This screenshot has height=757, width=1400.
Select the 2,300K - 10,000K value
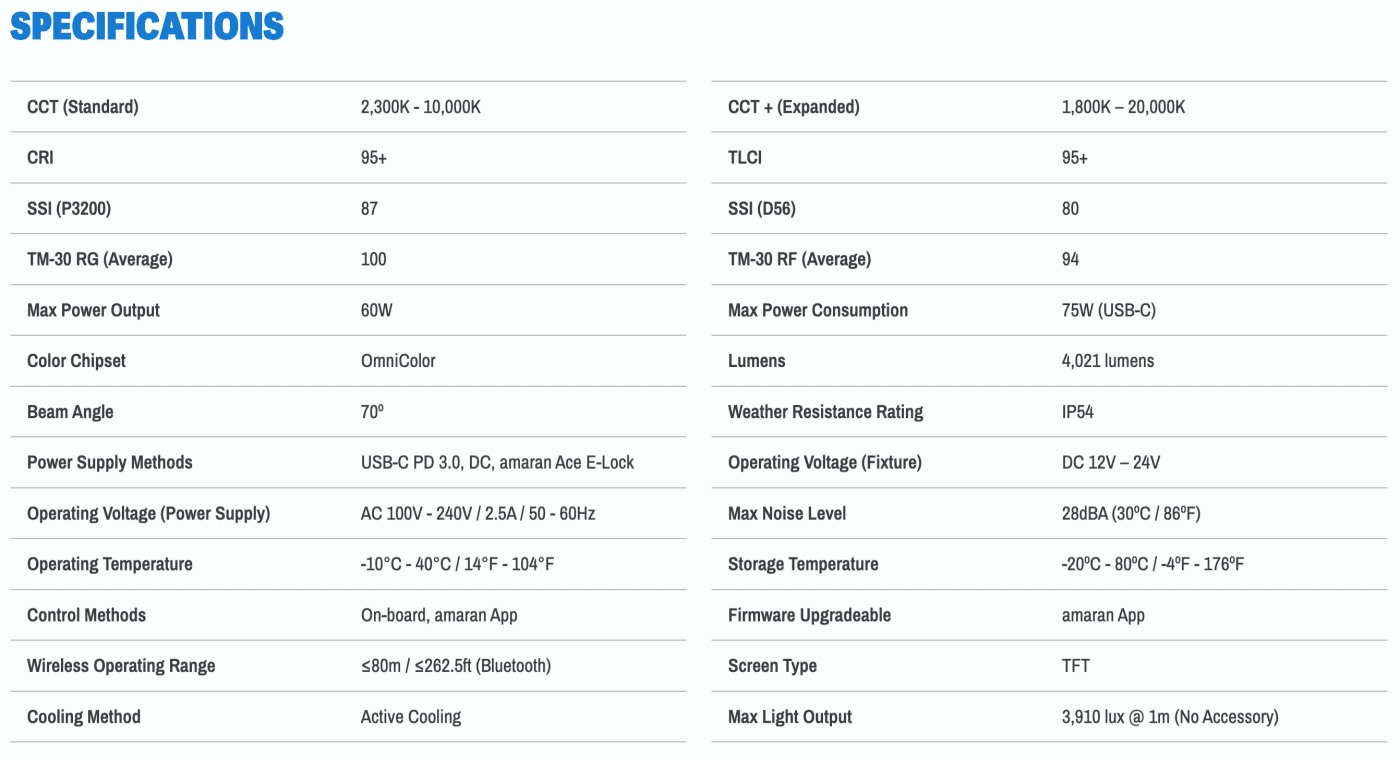coord(420,107)
